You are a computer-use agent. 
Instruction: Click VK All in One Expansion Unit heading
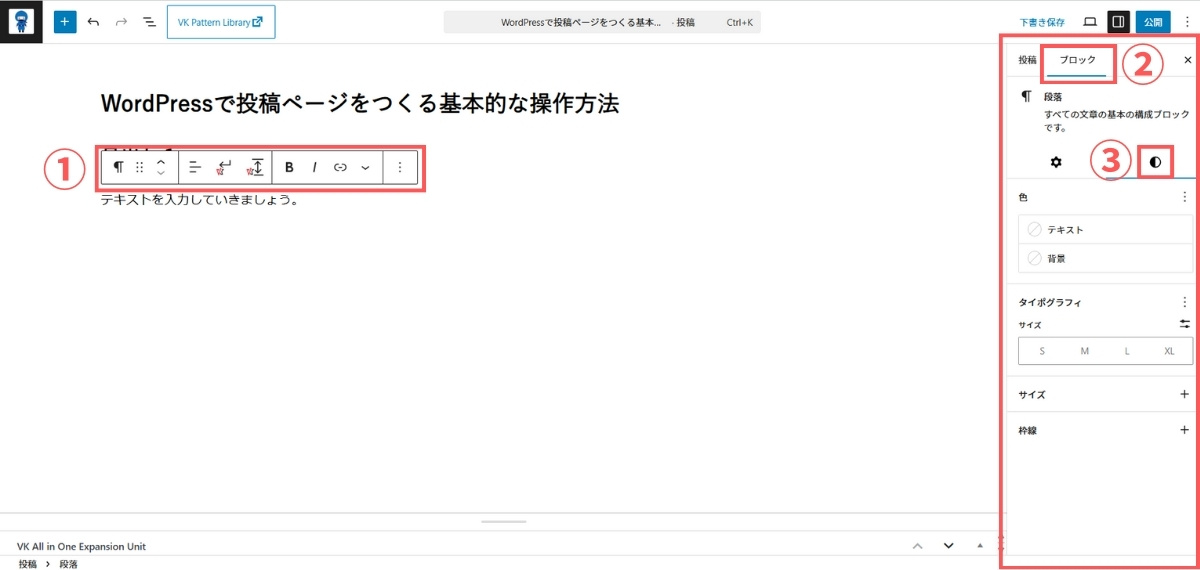(x=82, y=546)
